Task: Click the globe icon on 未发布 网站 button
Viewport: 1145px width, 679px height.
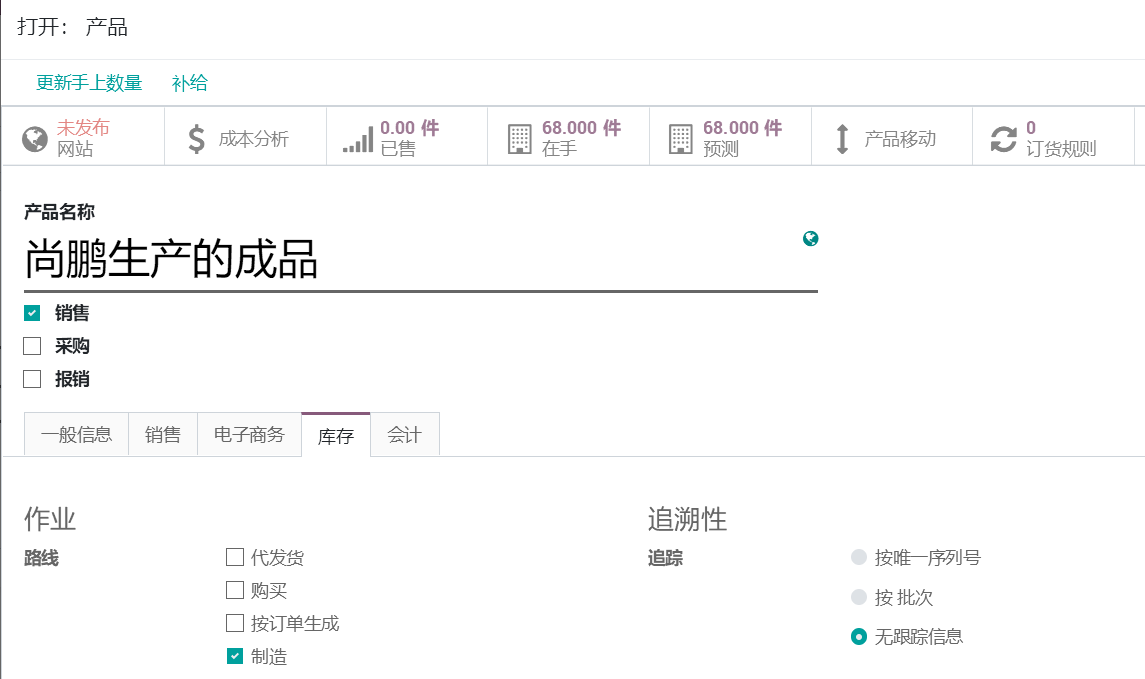Action: [34, 139]
